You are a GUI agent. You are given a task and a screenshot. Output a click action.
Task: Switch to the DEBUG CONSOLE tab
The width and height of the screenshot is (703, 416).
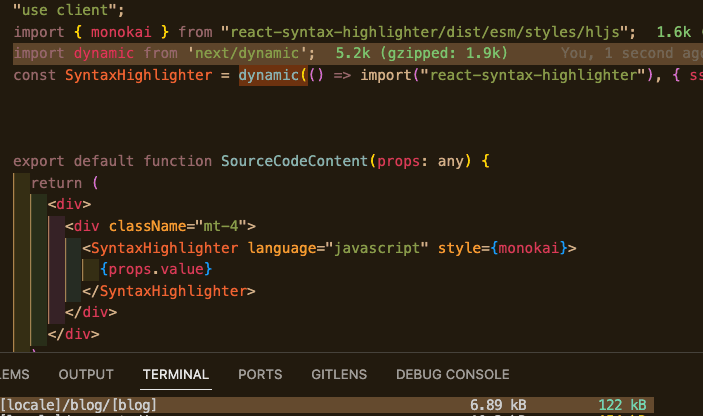[x=452, y=374]
